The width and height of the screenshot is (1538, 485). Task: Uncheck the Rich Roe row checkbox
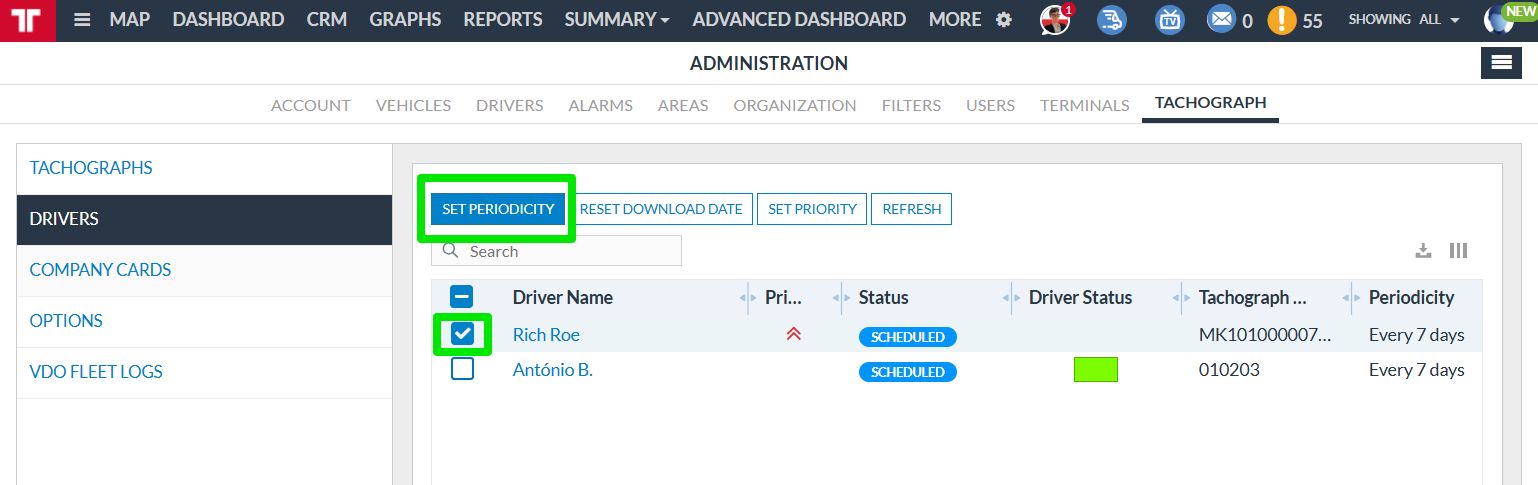[462, 334]
